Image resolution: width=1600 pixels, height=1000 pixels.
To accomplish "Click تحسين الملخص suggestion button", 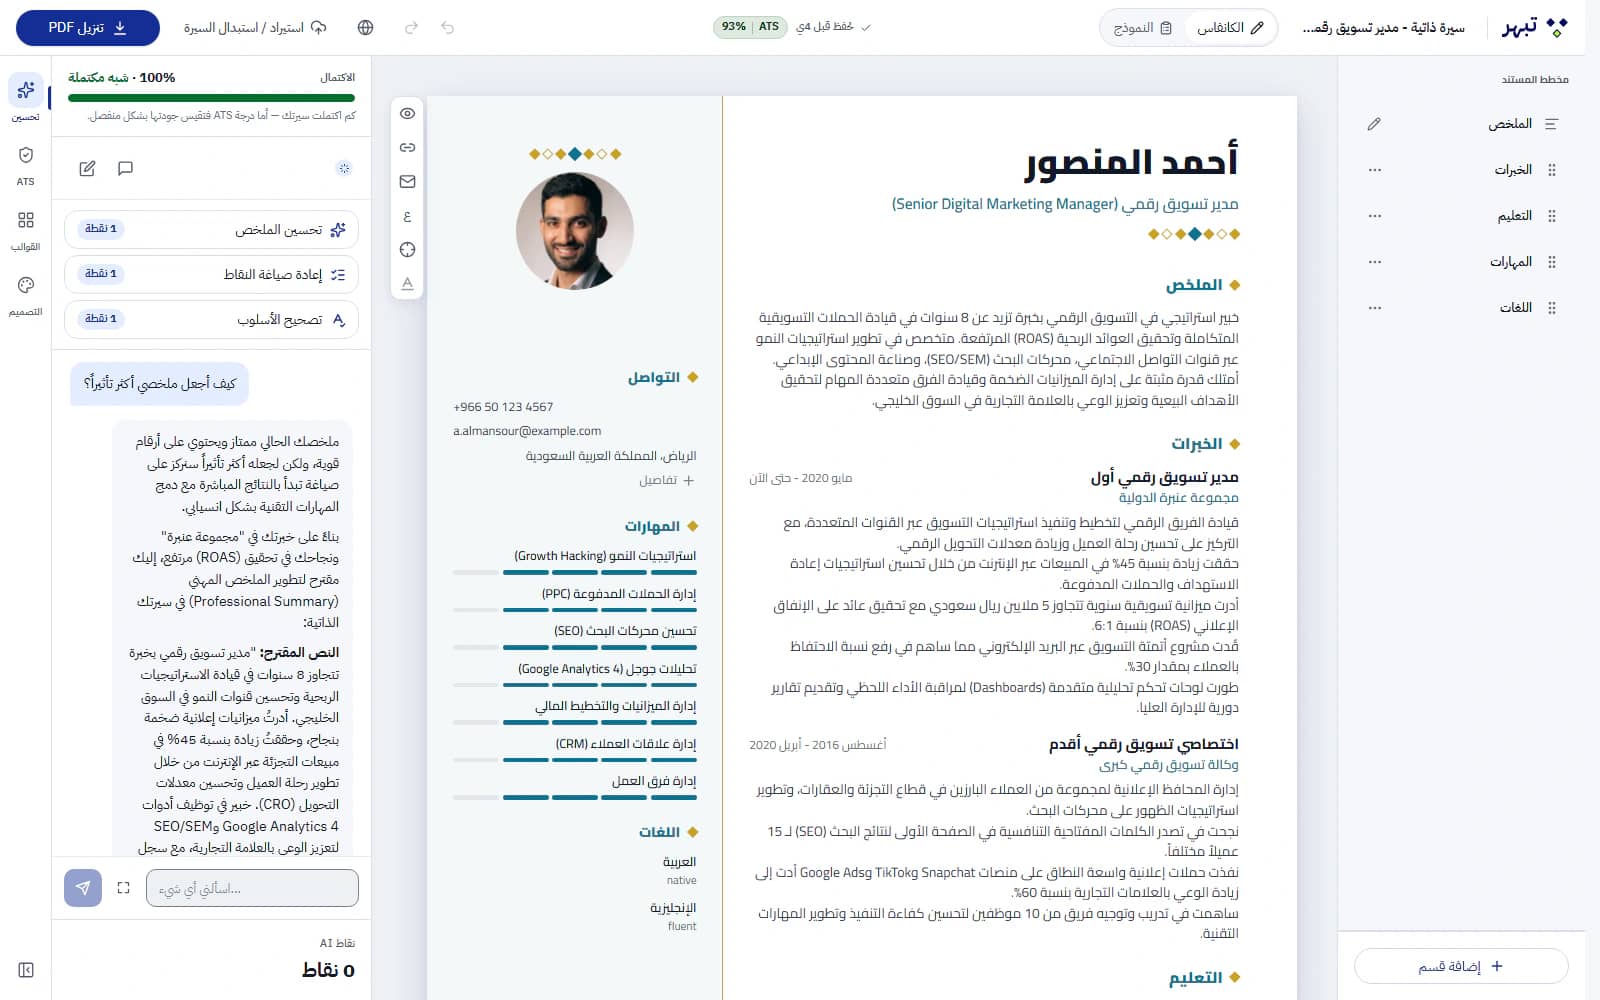I will click(x=211, y=229).
